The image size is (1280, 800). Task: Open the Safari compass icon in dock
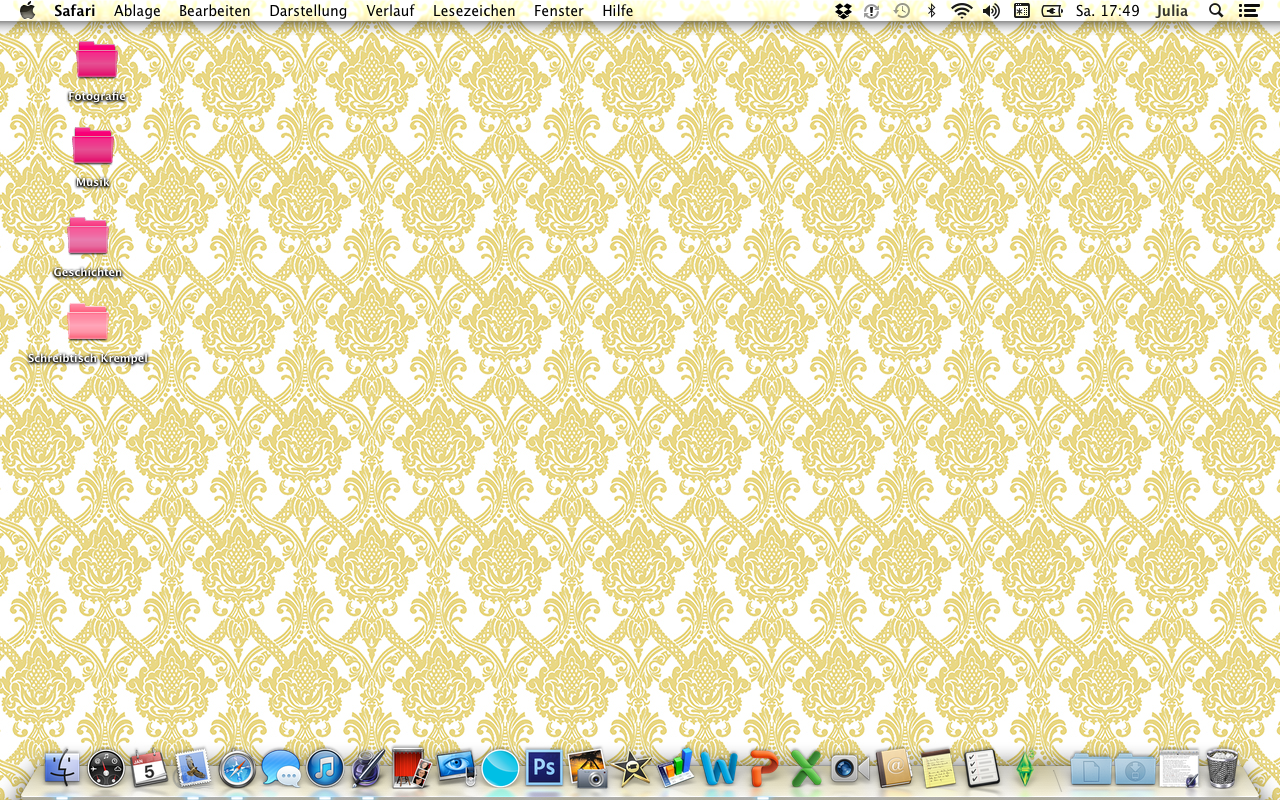point(238,768)
